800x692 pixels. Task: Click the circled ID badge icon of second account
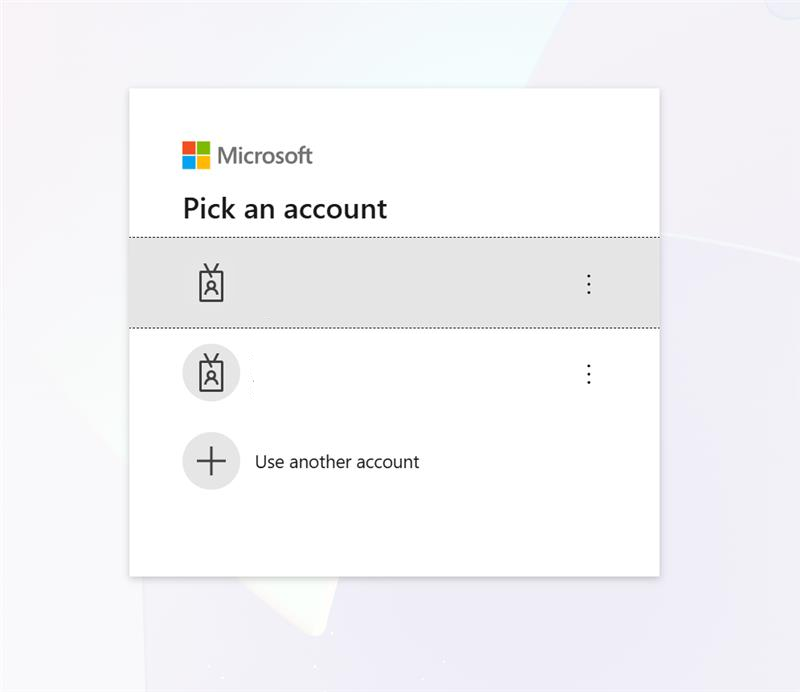(211, 373)
